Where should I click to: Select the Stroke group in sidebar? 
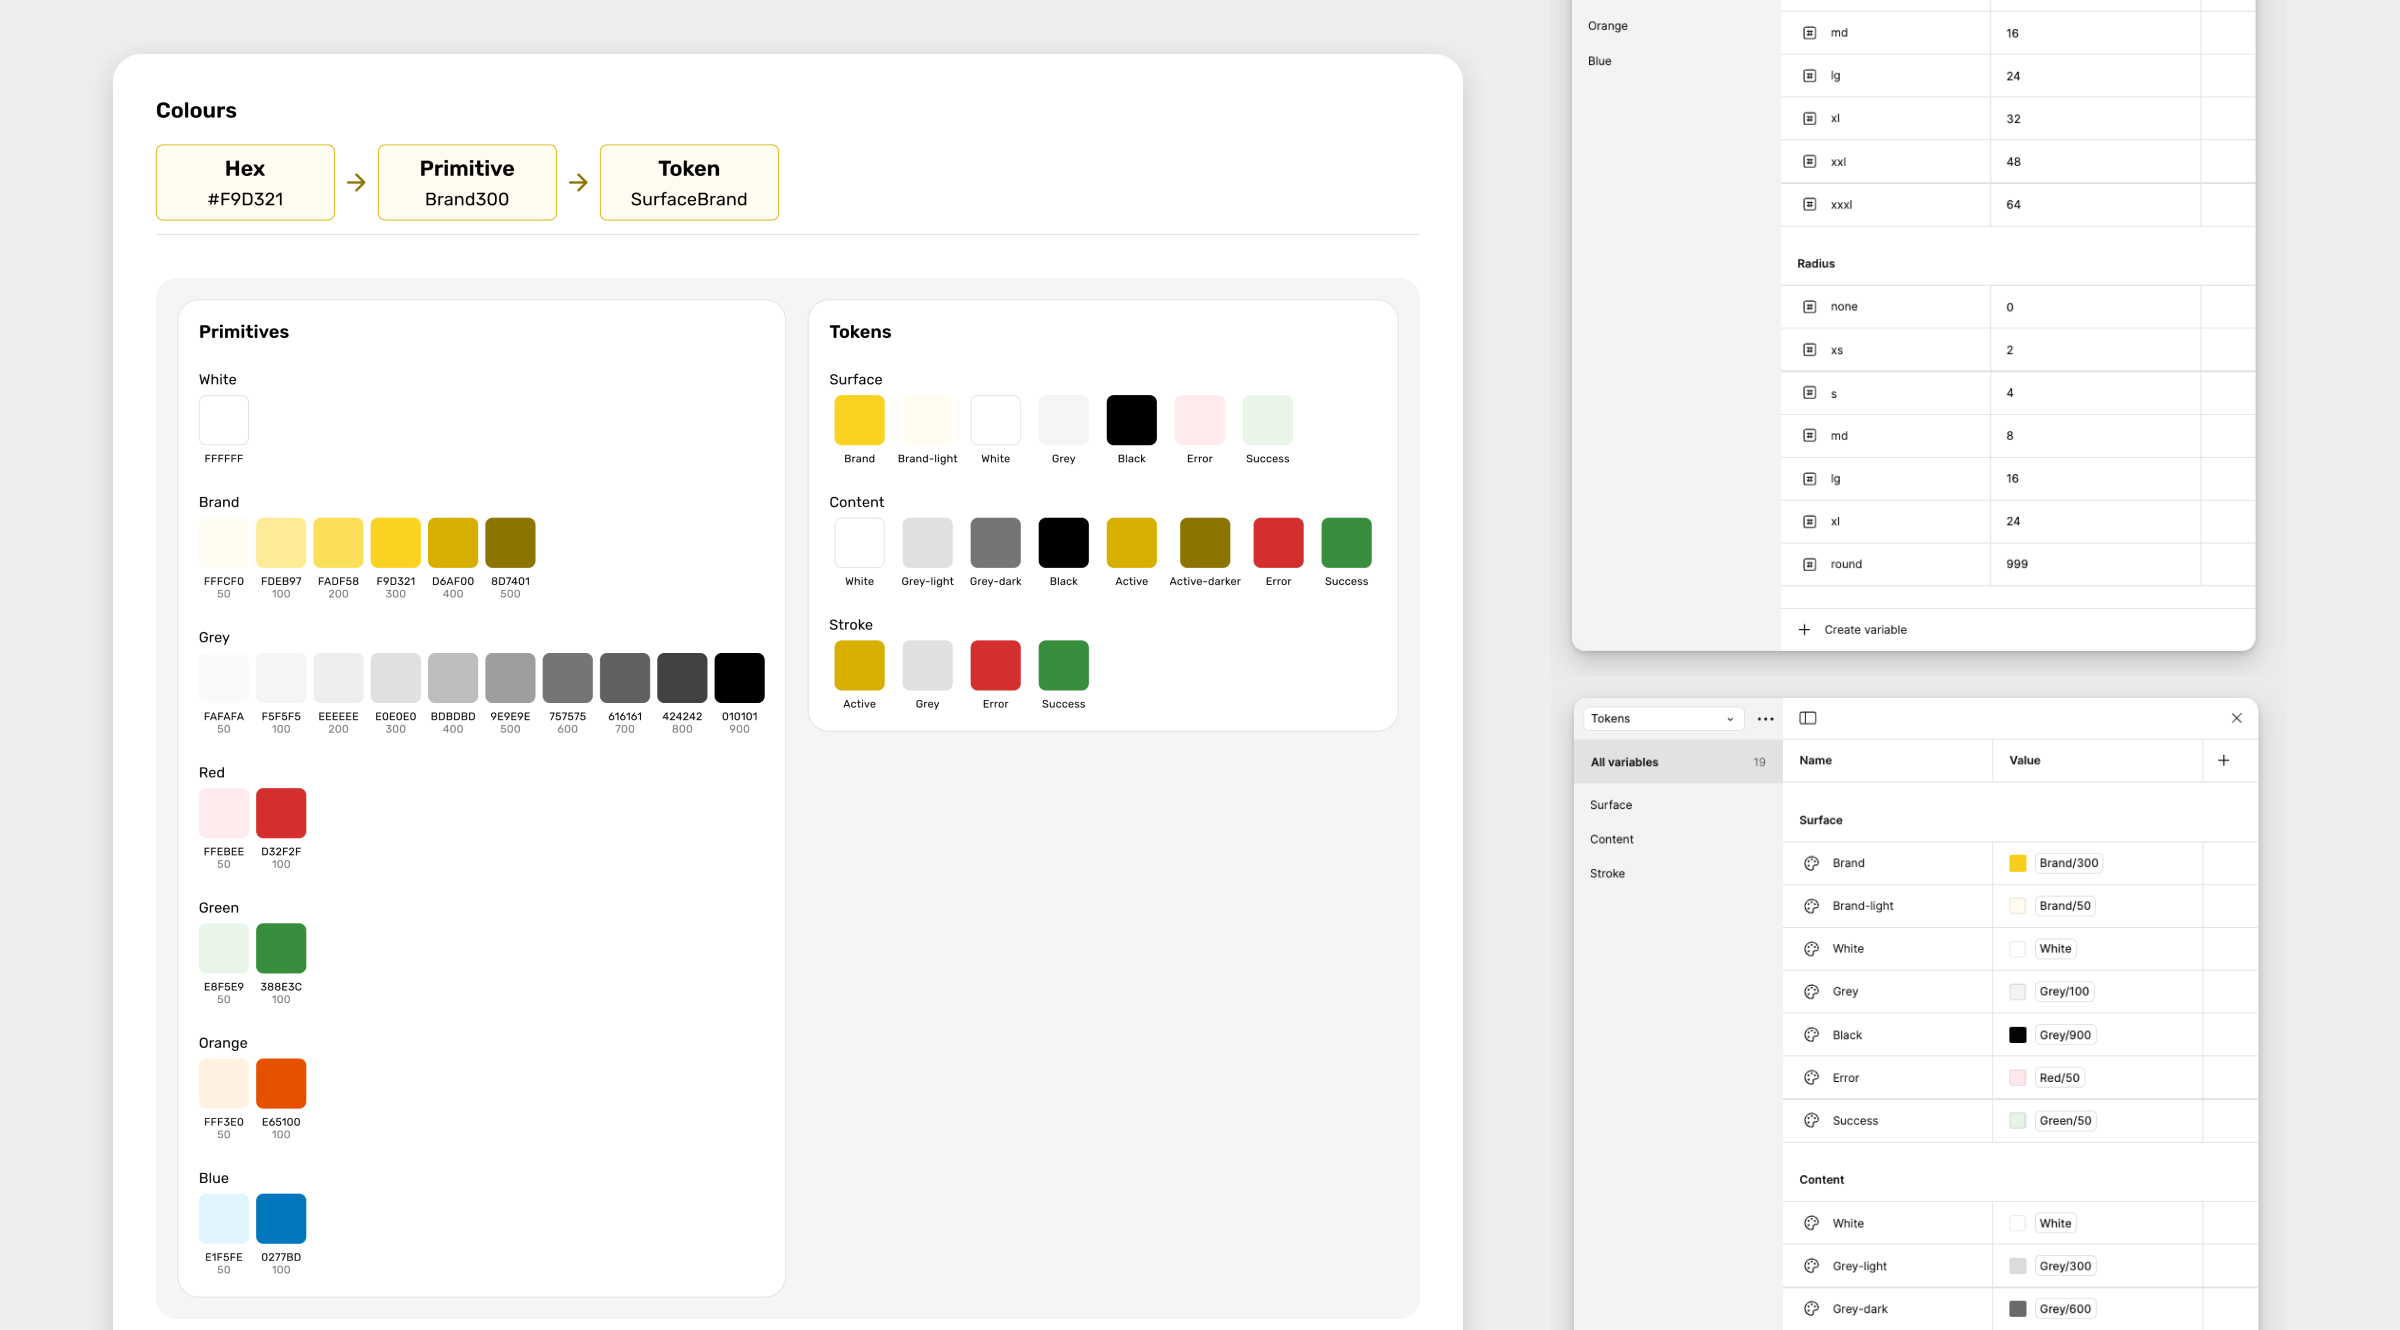(1607, 873)
